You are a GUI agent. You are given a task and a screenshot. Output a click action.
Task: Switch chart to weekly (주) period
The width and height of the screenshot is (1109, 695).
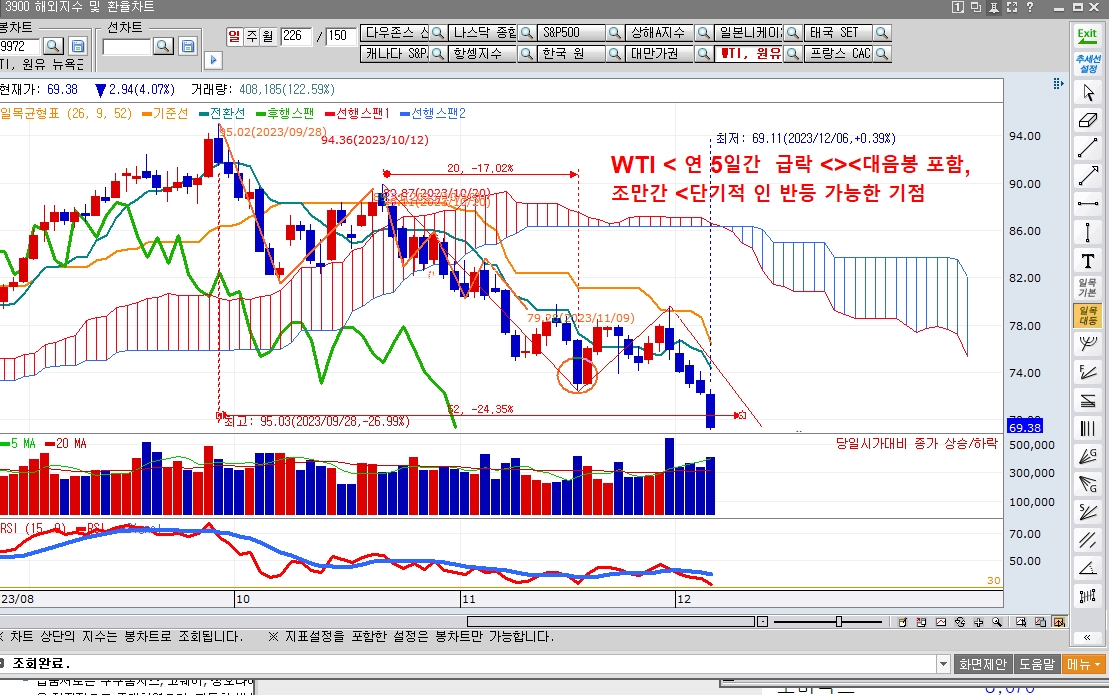pyautogui.click(x=251, y=36)
